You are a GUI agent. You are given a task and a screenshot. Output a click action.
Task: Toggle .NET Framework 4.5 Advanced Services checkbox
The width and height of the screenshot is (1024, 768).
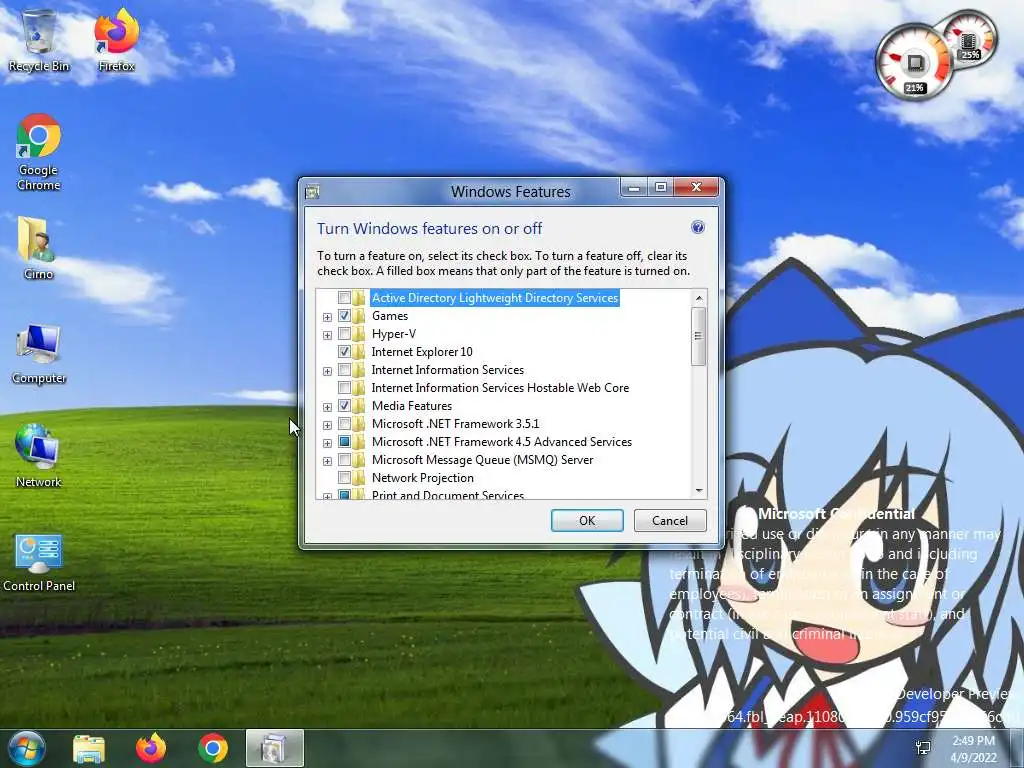344,442
